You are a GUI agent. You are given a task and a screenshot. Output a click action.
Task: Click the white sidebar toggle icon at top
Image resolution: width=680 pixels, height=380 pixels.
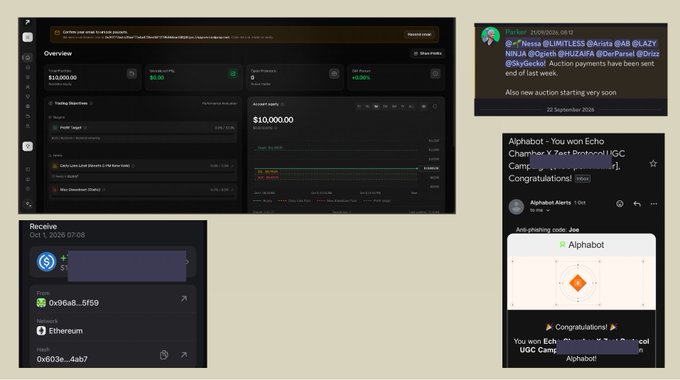pos(27,37)
